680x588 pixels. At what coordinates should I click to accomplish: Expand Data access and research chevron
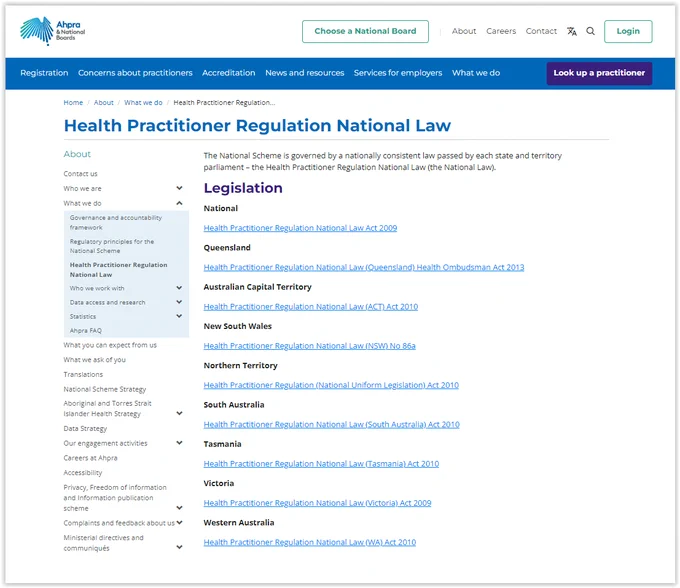tap(179, 302)
